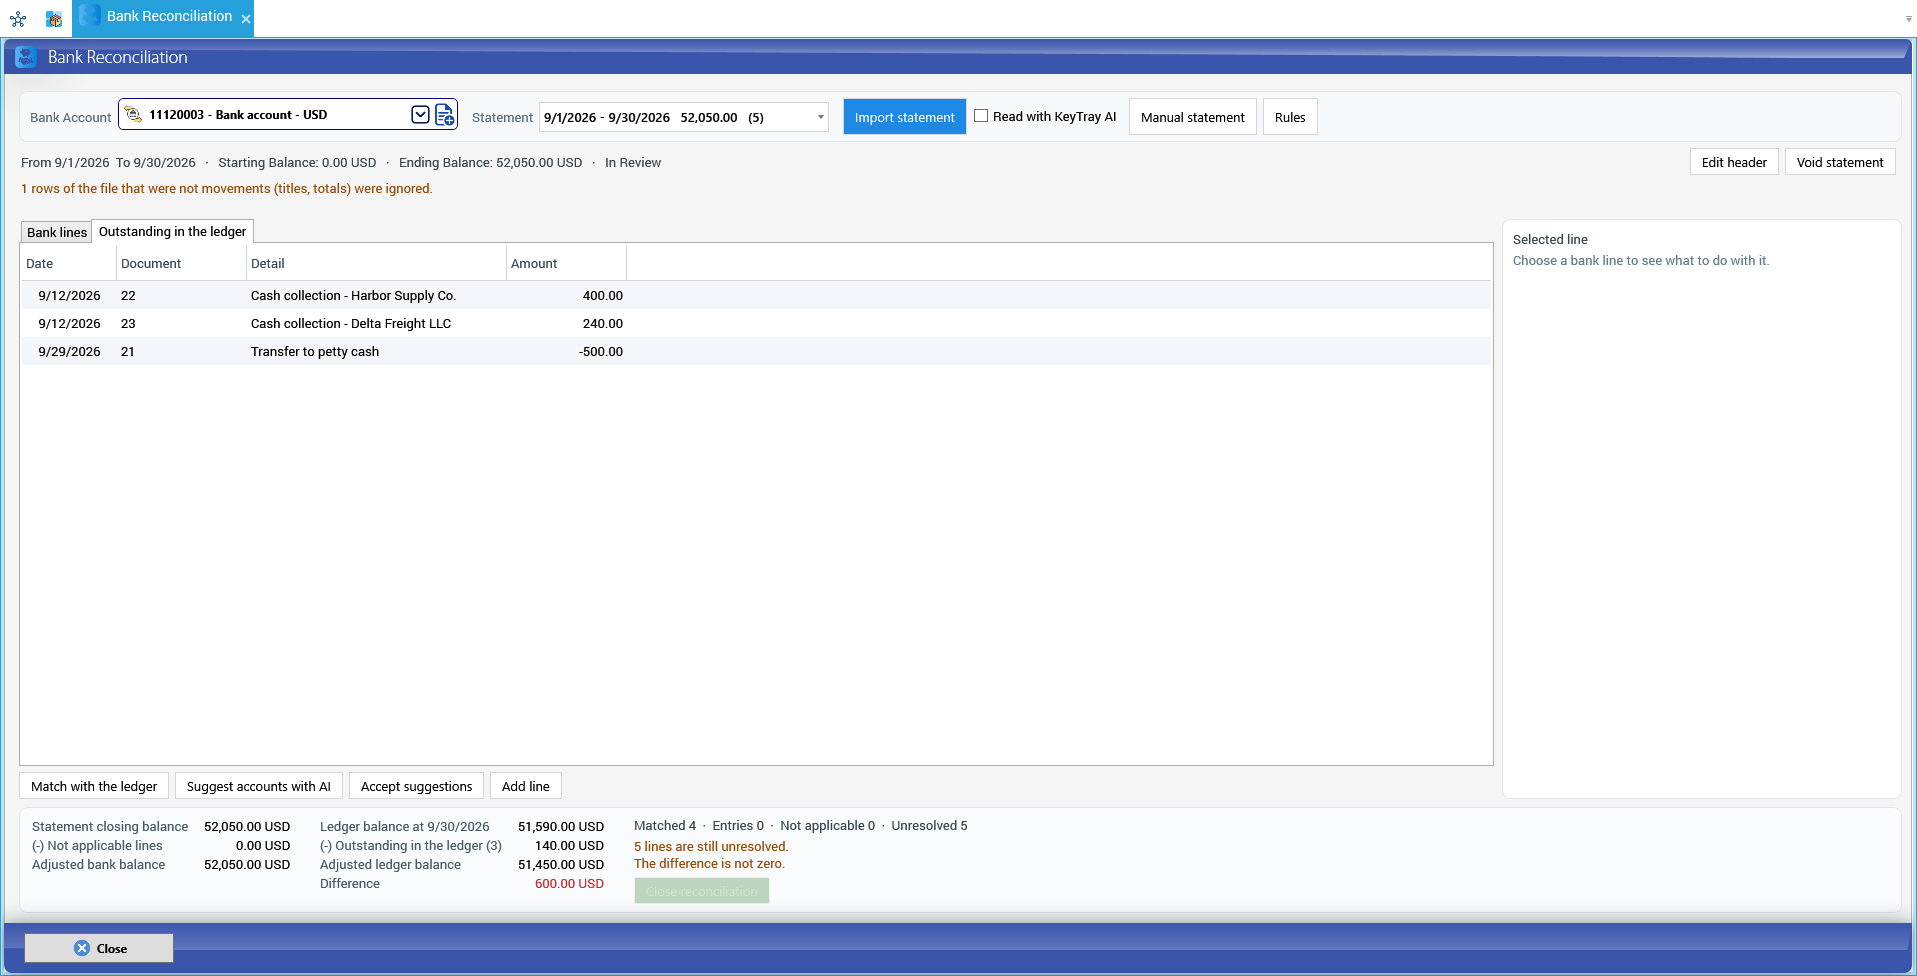Image resolution: width=1917 pixels, height=976 pixels.
Task: Click the Bank Reconciliation header icon
Action: point(26,57)
